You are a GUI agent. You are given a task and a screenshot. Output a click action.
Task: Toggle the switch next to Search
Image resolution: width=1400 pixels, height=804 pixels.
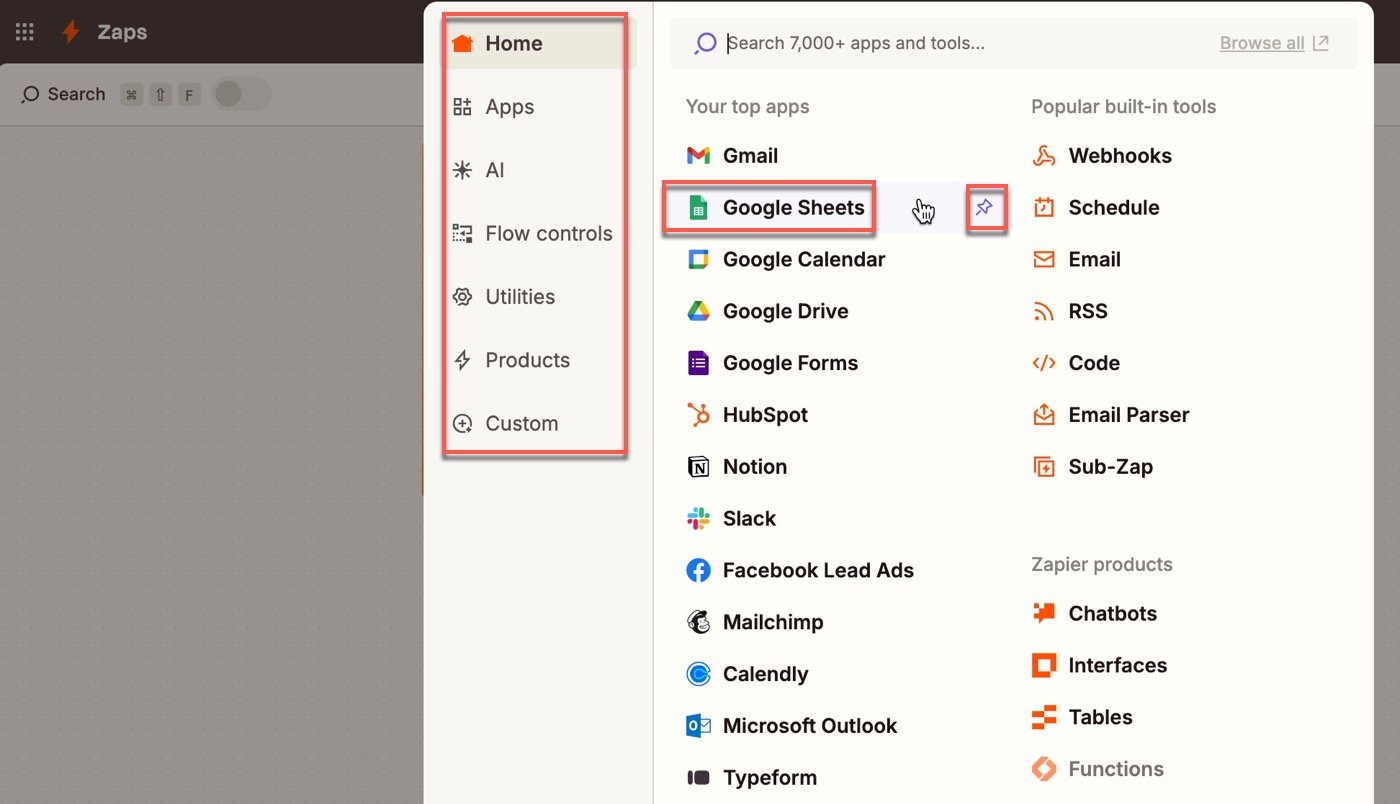point(241,94)
